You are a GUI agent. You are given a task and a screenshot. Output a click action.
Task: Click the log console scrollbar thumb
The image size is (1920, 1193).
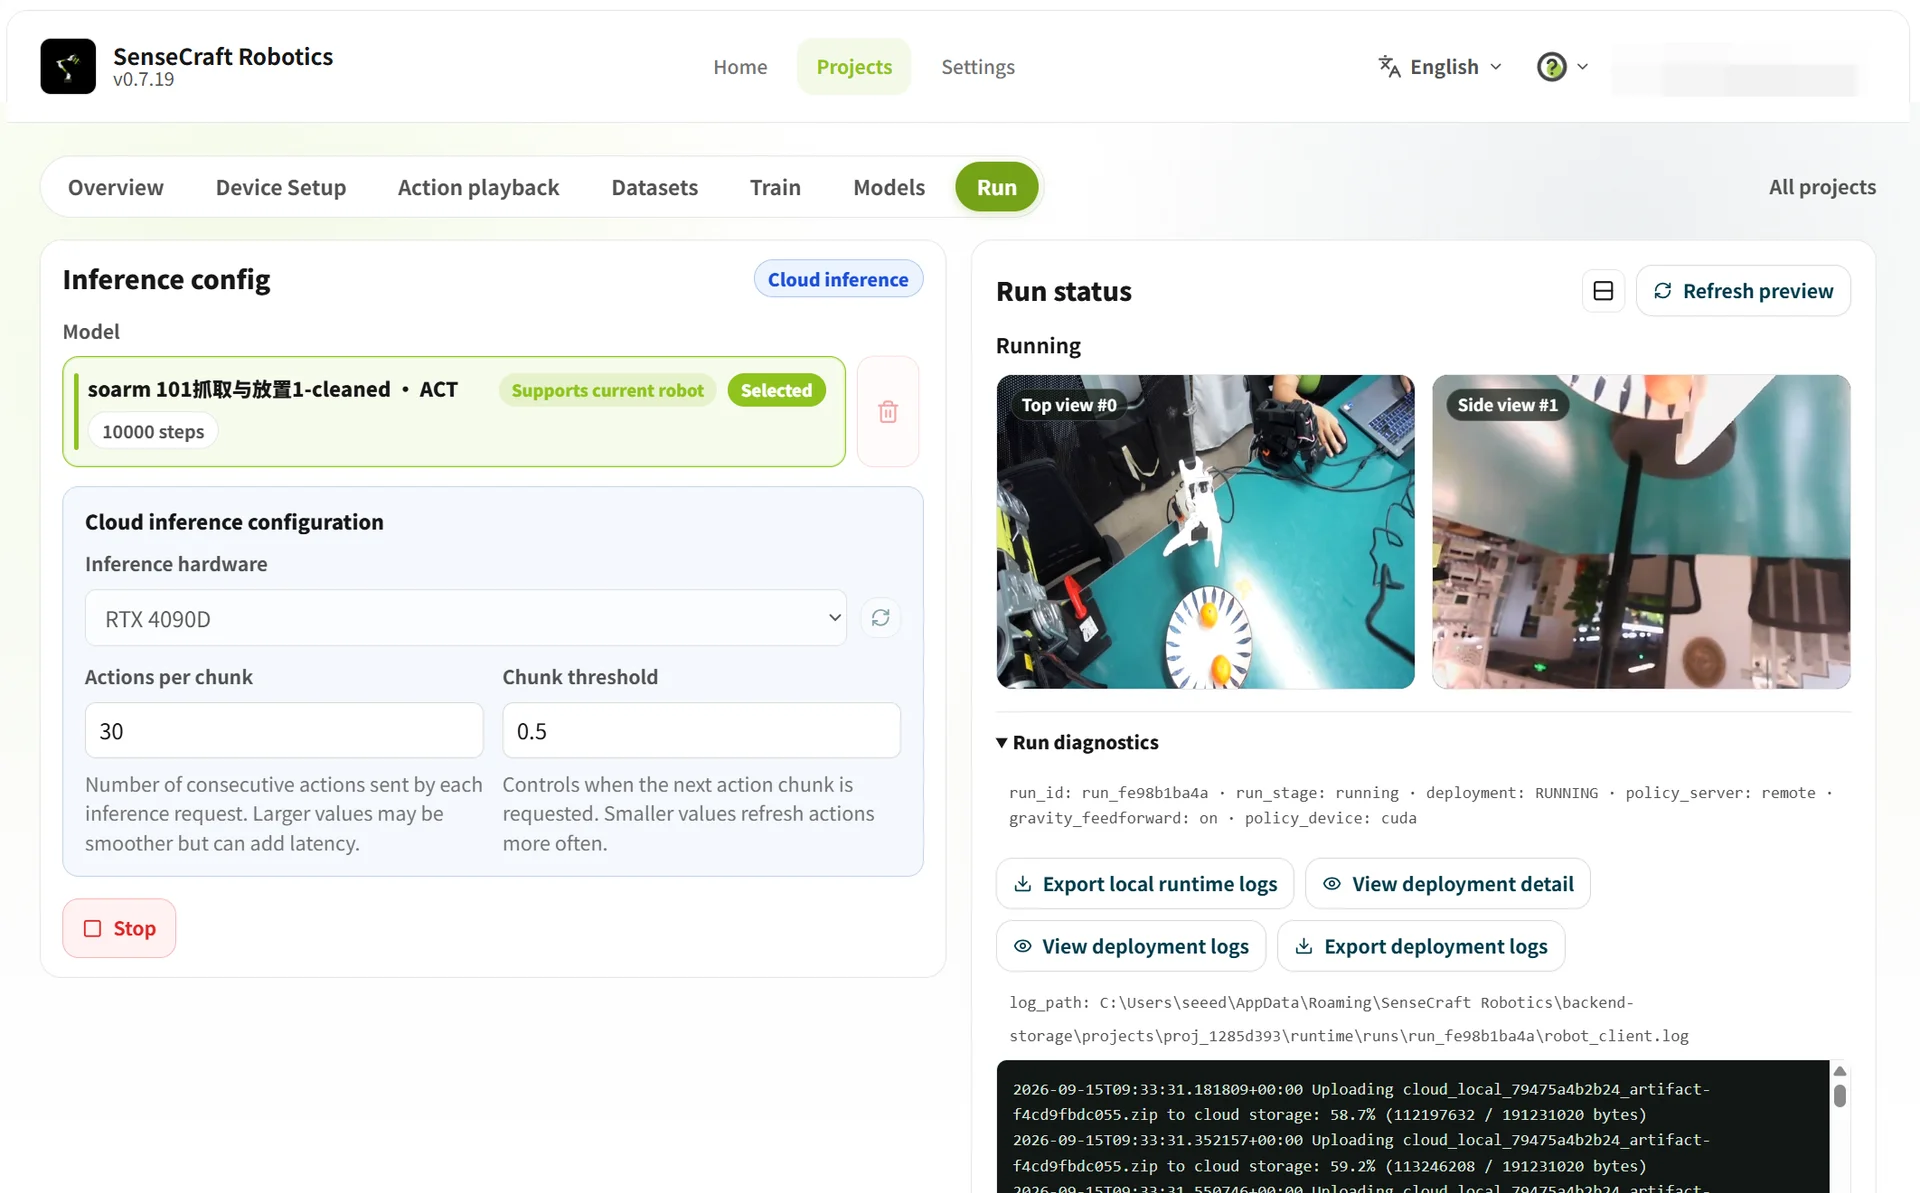tap(1839, 1096)
